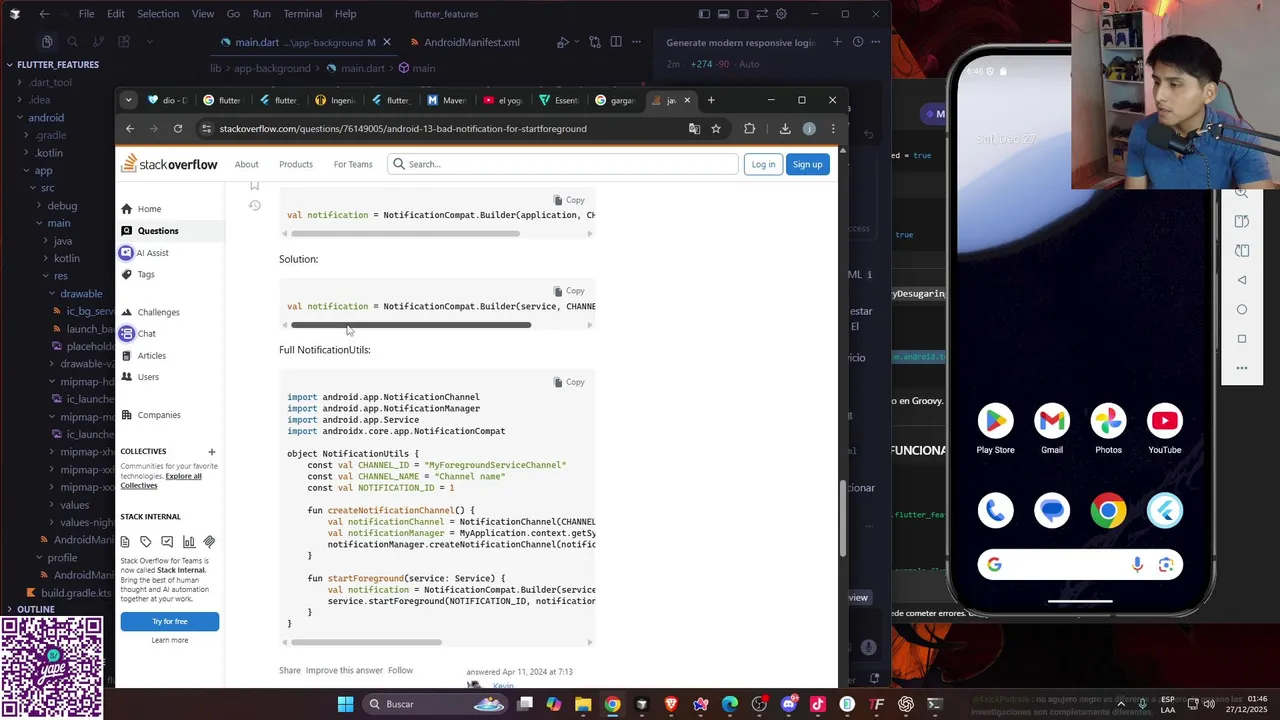Image resolution: width=1280 pixels, height=720 pixels.
Task: Expand the .dart_tool folder
Action: pyautogui.click(x=50, y=82)
